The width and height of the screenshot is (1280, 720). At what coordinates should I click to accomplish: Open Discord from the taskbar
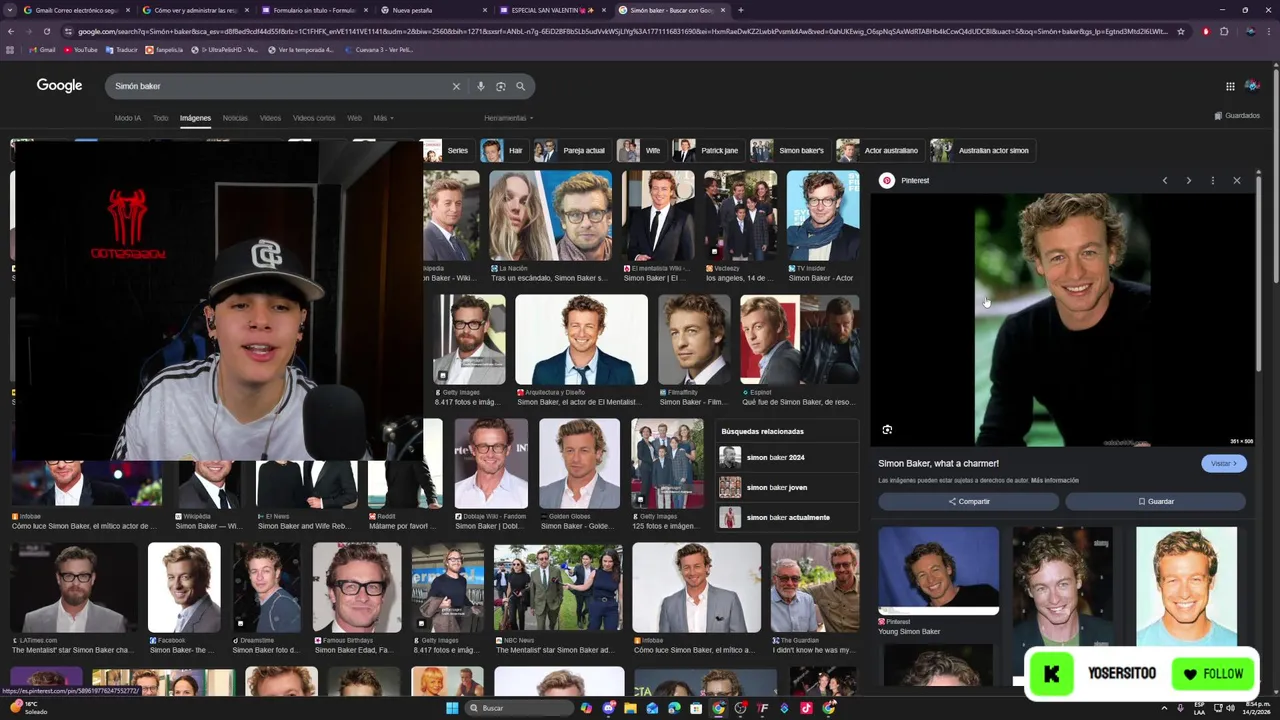point(608,708)
